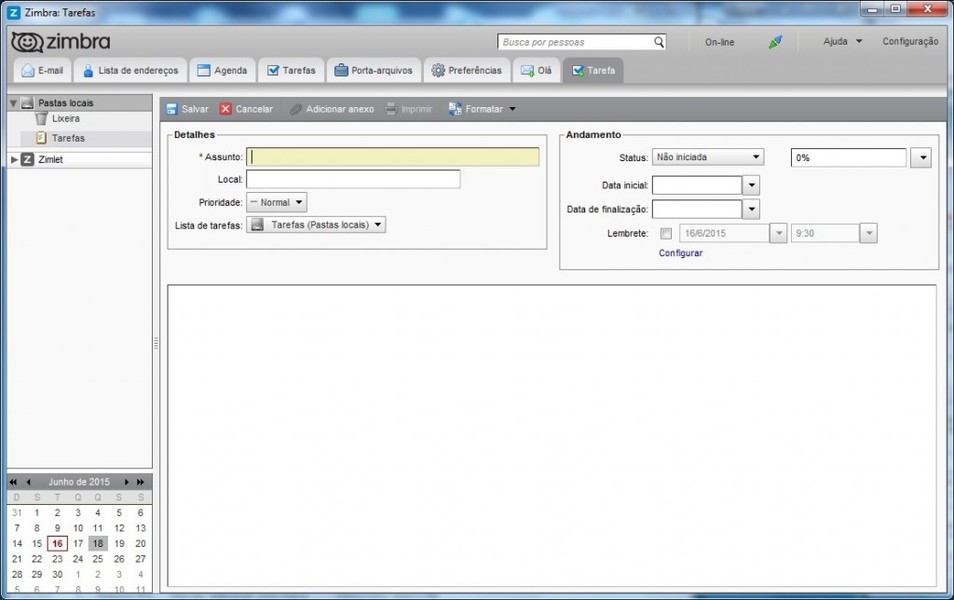Image resolution: width=954 pixels, height=600 pixels.
Task: Open the Lista de tarefas dropdown
Action: click(316, 225)
